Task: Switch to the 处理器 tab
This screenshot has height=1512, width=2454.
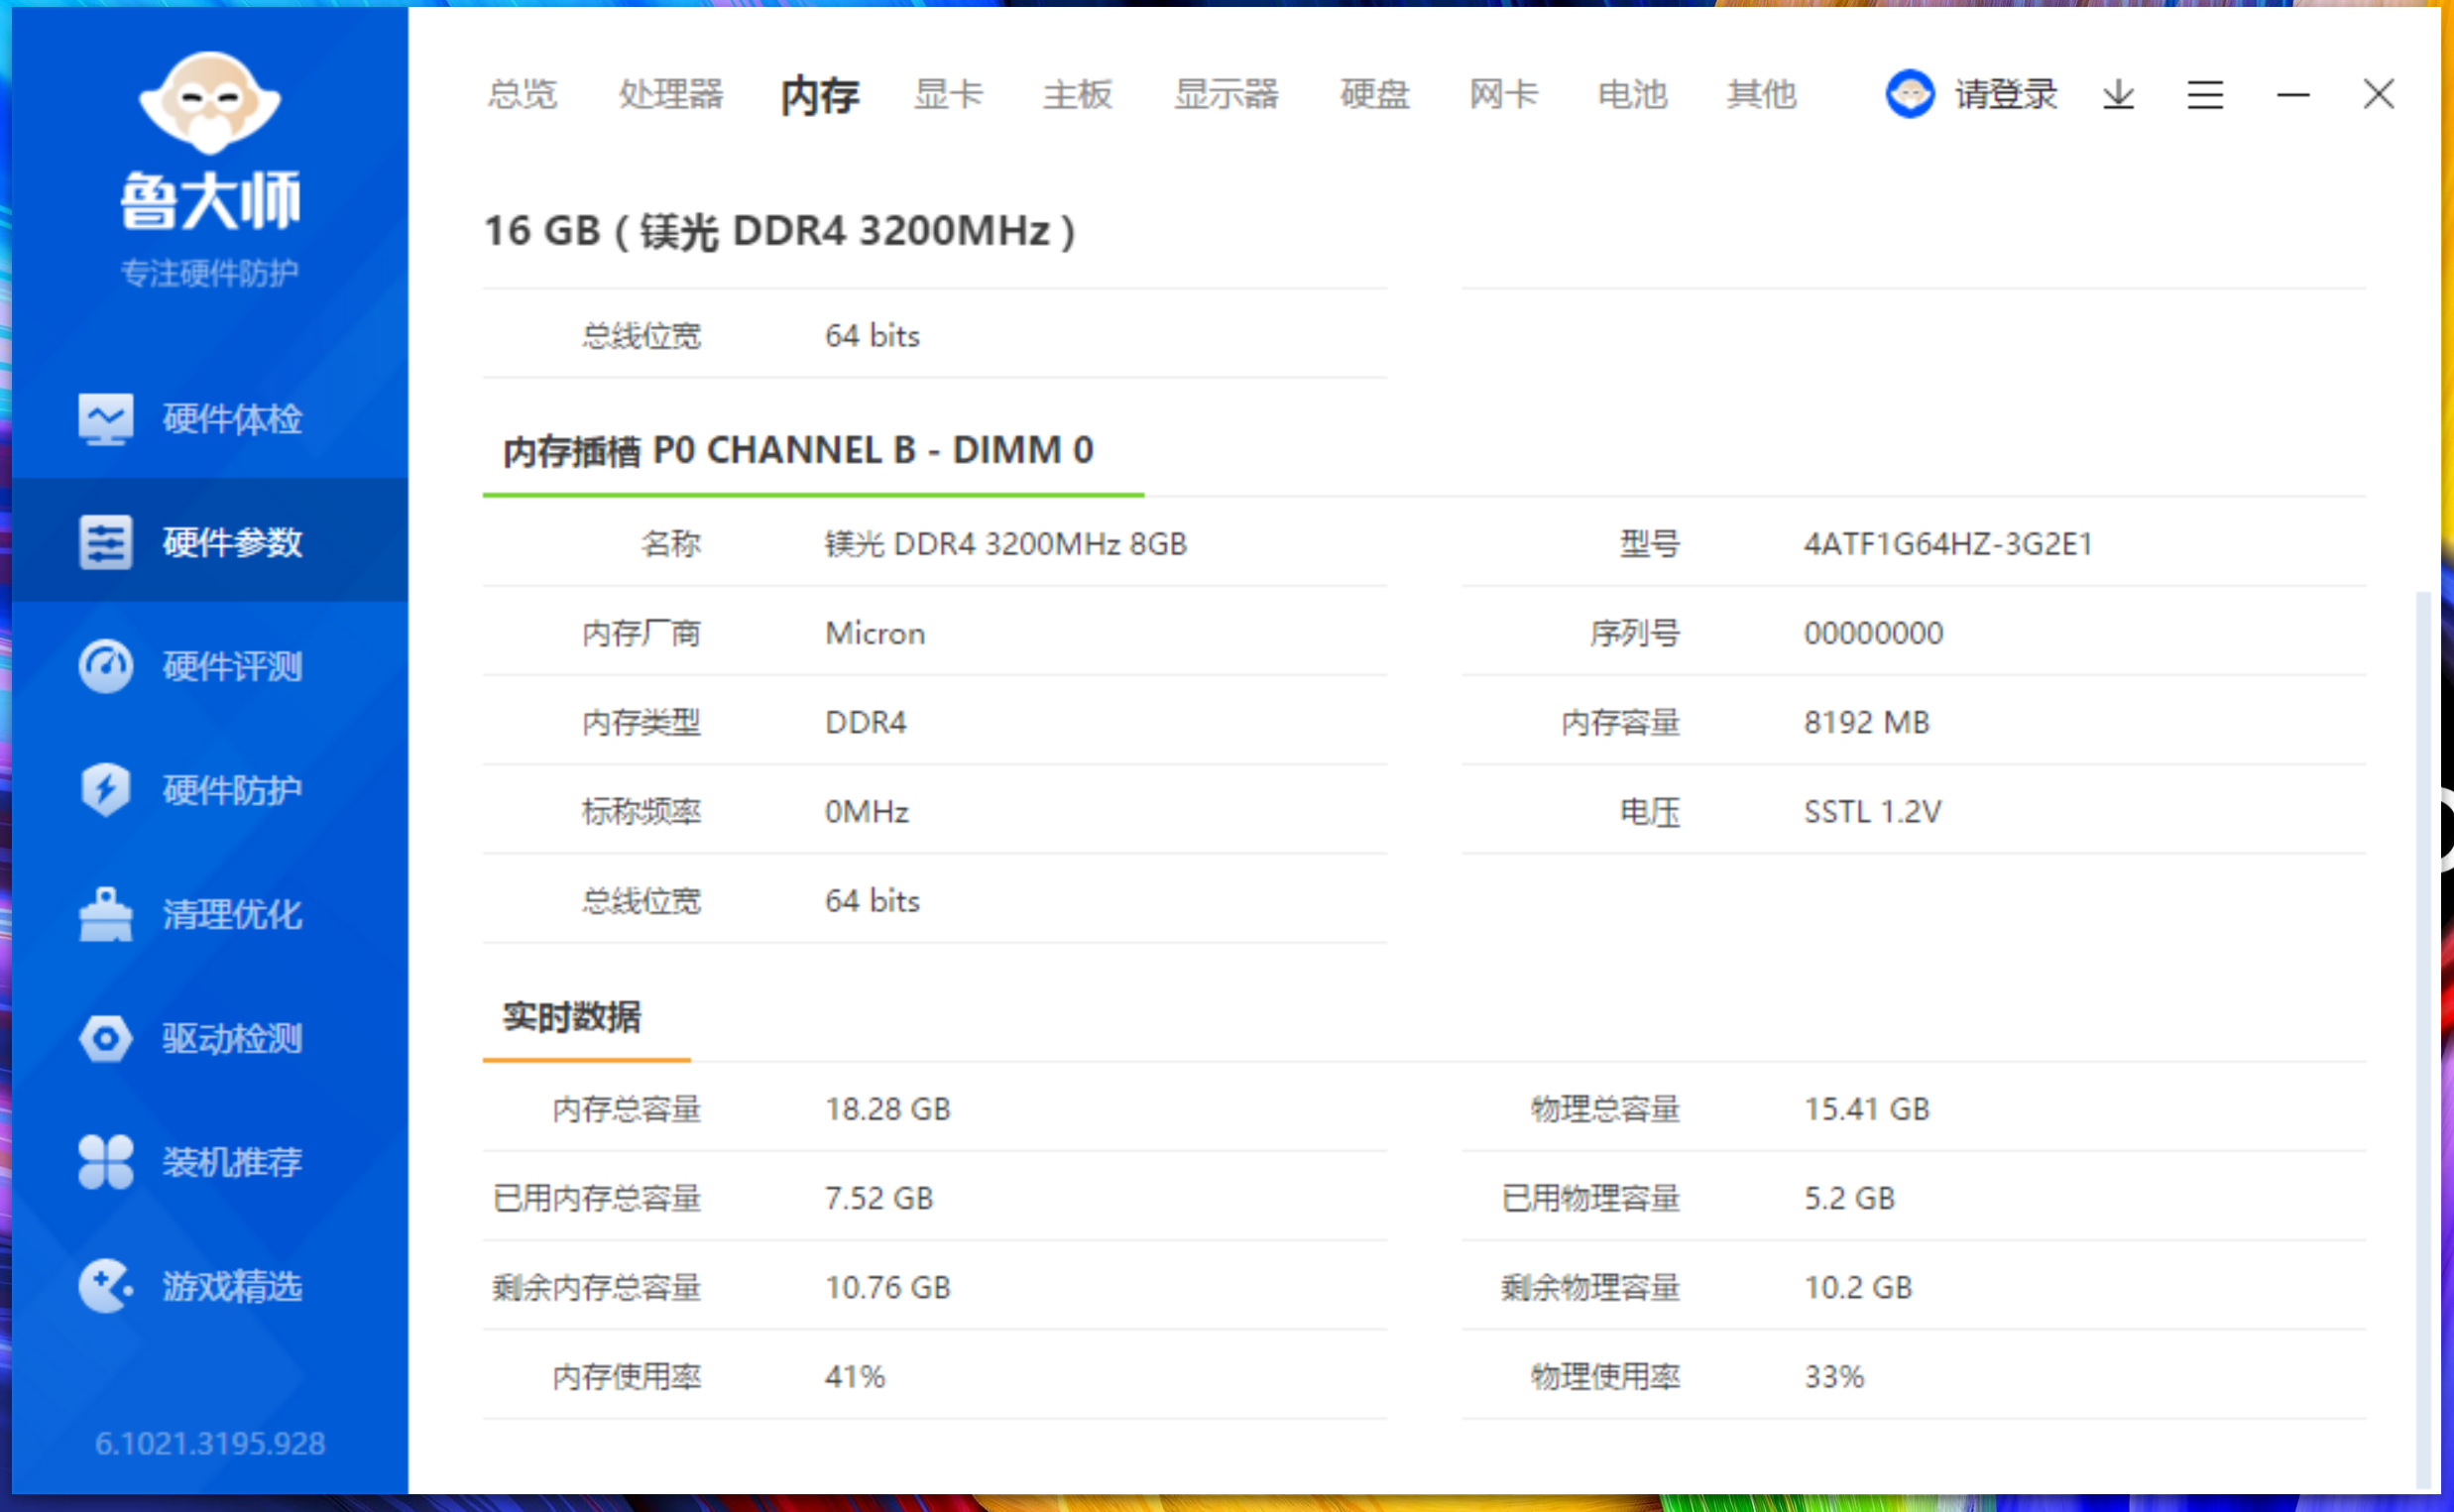Action: click(670, 95)
